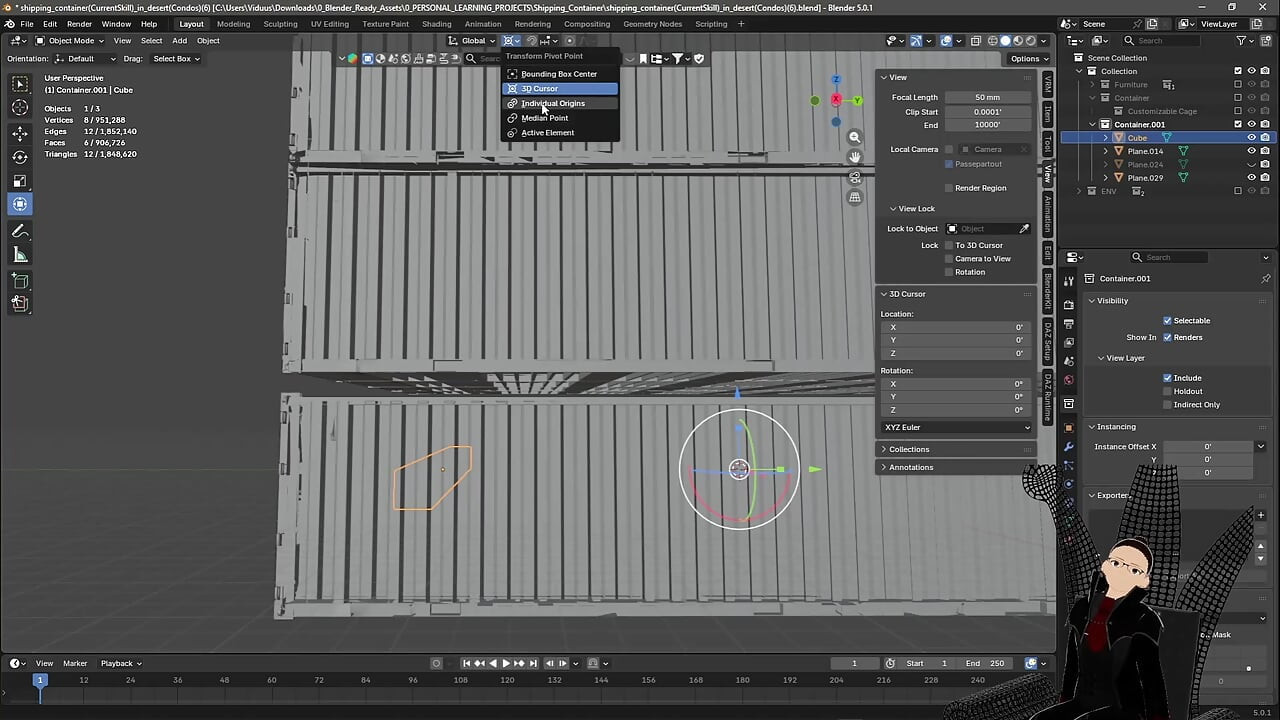Enable Lock To 3D Cursor checkbox
Viewport: 1280px width, 720px height.
pos(949,245)
